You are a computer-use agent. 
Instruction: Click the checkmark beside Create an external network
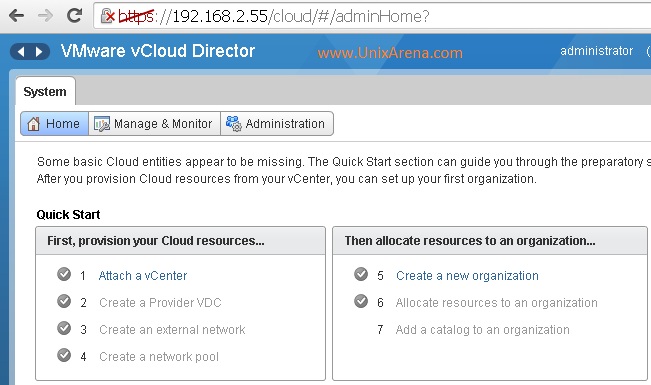tap(64, 328)
